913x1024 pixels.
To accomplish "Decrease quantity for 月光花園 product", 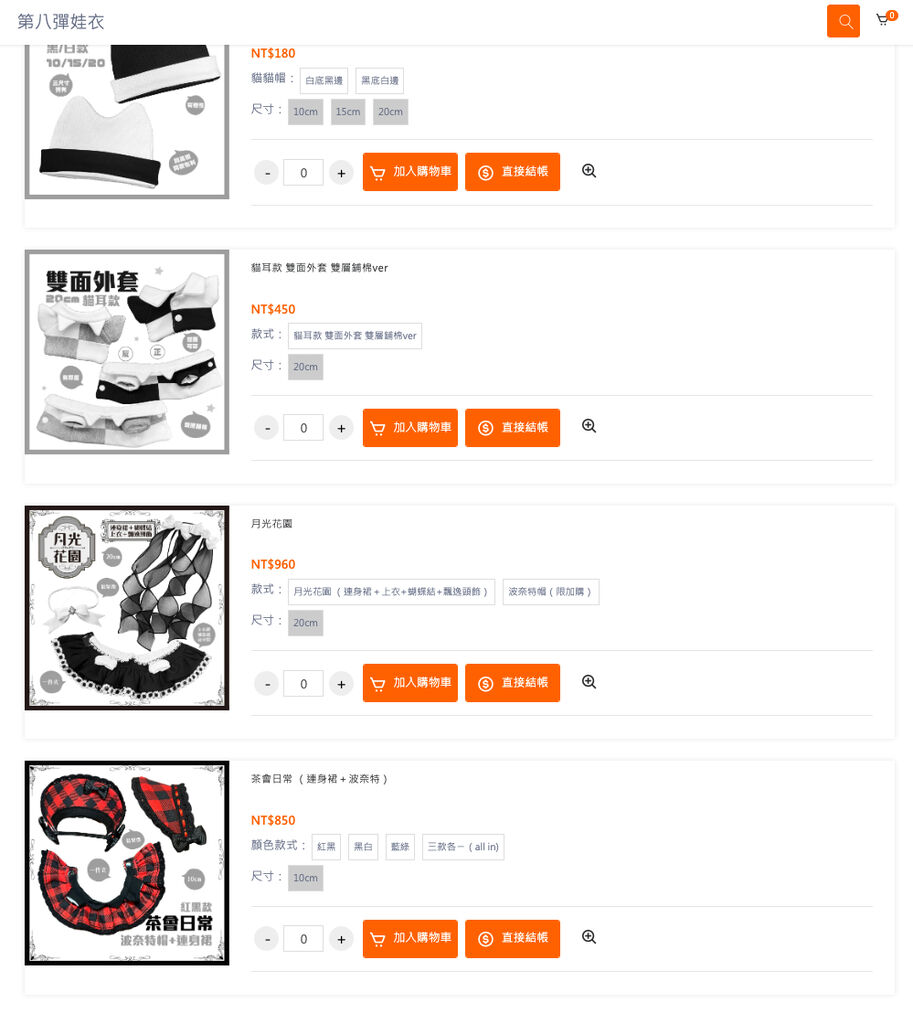I will [266, 684].
